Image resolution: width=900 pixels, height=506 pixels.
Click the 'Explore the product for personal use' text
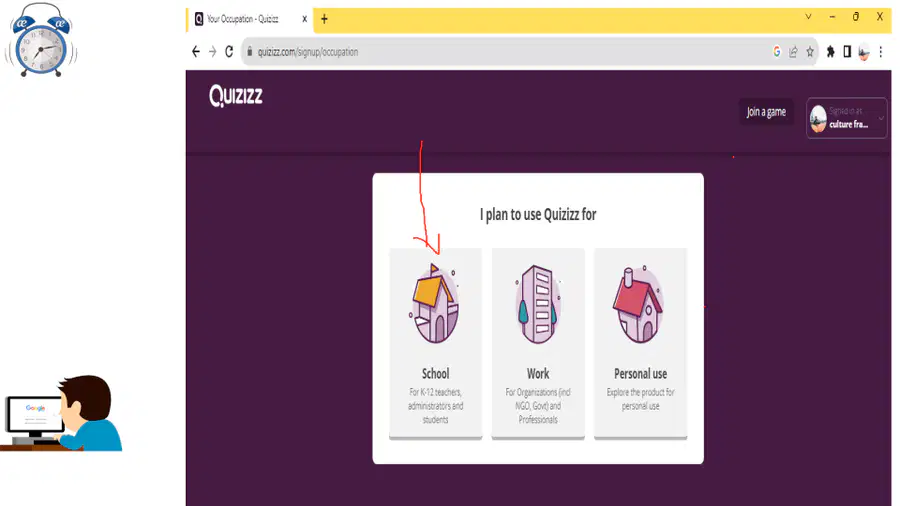[x=641, y=399]
